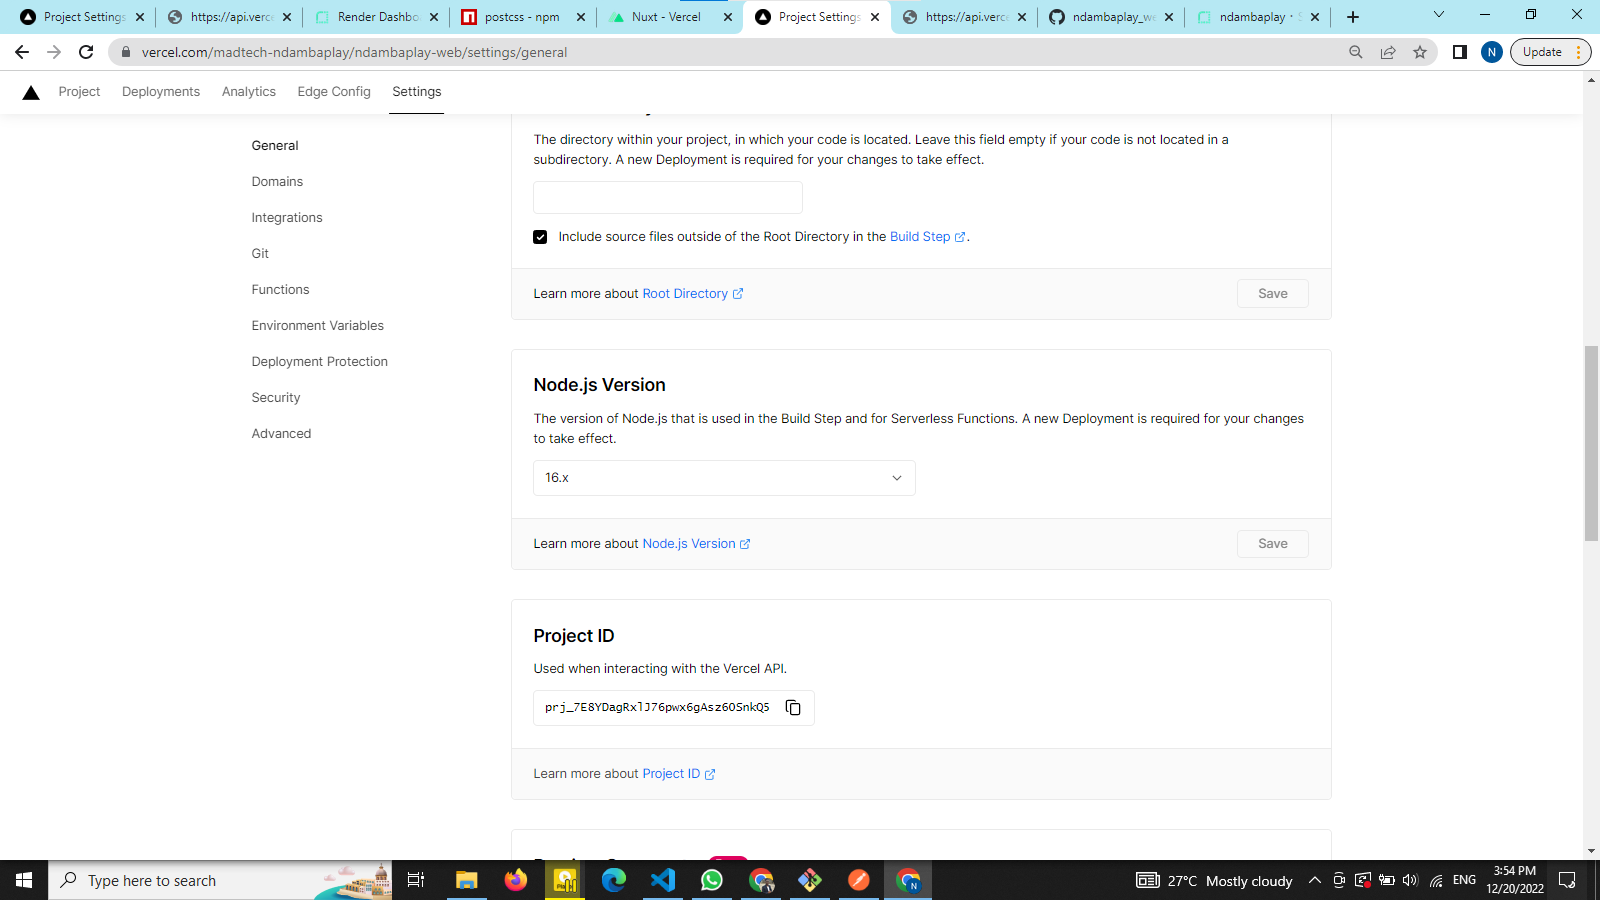Screen dimensions: 1600x900
Task: Click the browser address bar URL
Action: pyautogui.click(x=354, y=52)
